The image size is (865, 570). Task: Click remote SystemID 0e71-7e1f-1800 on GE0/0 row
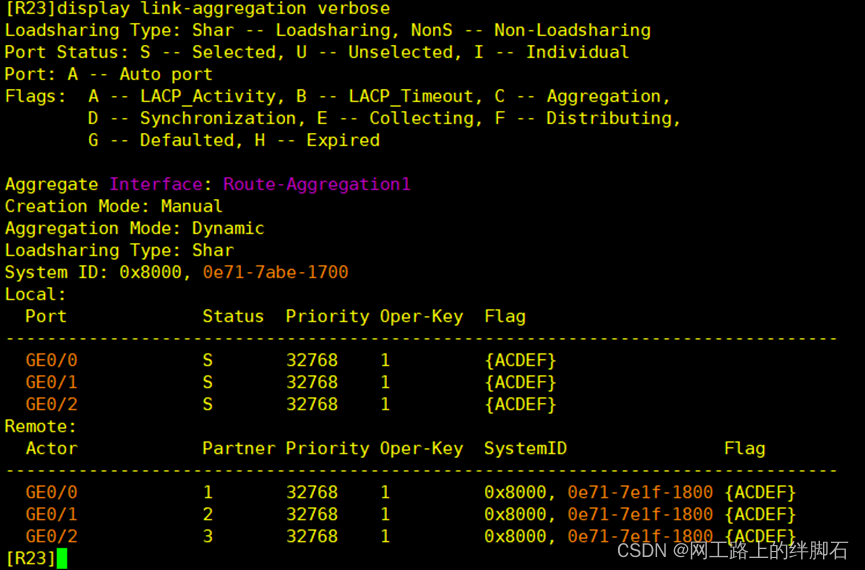[640, 492]
